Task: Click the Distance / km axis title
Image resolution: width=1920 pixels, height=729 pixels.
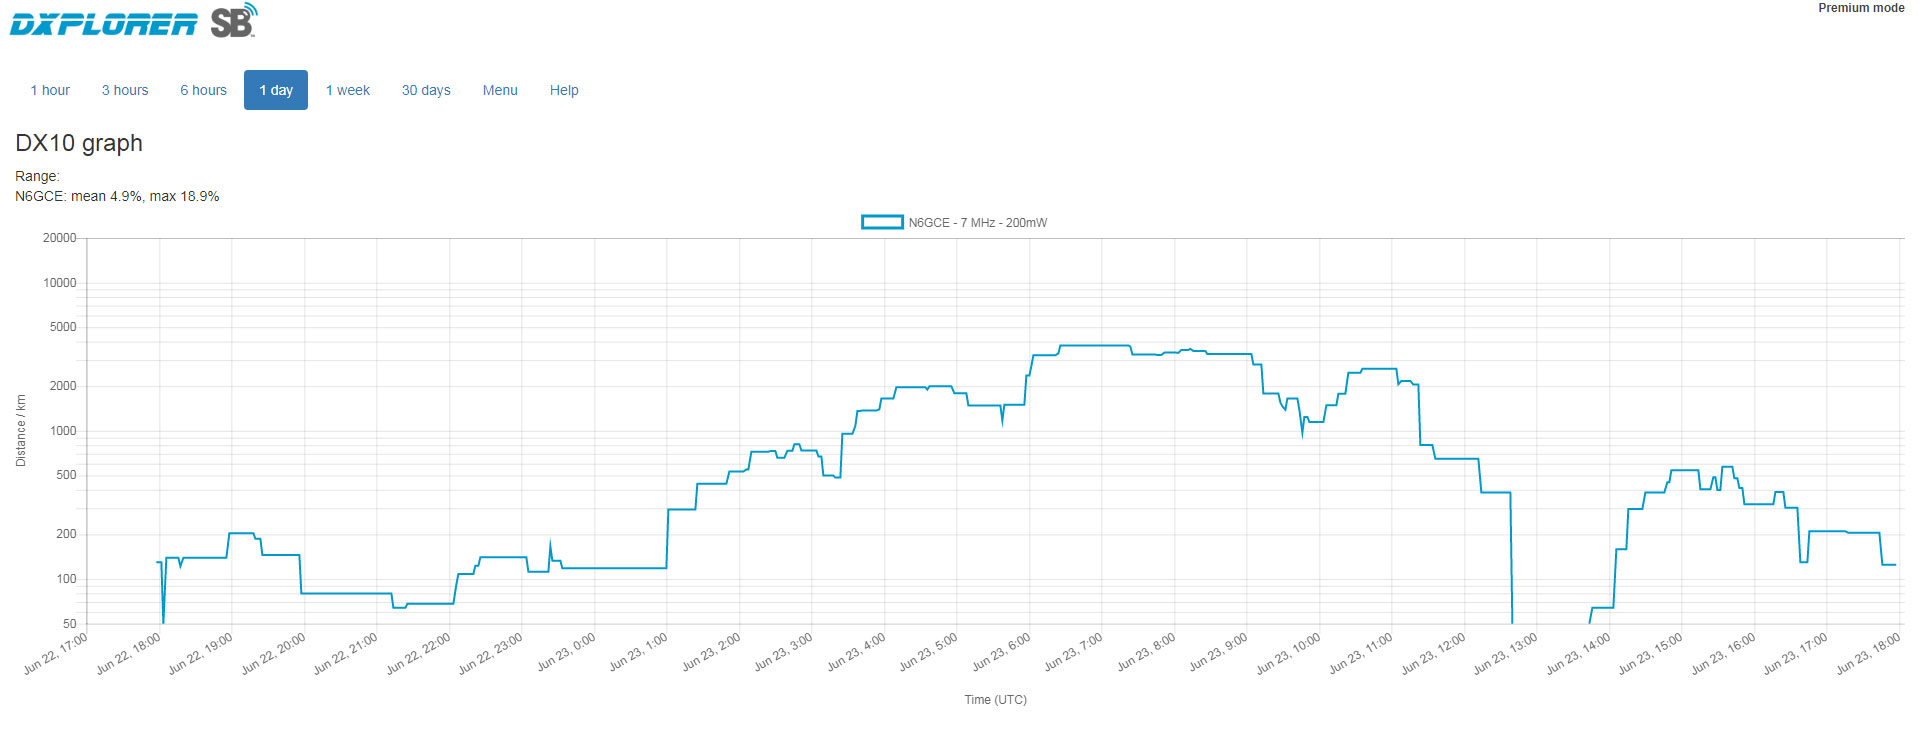Action: pyautogui.click(x=21, y=430)
